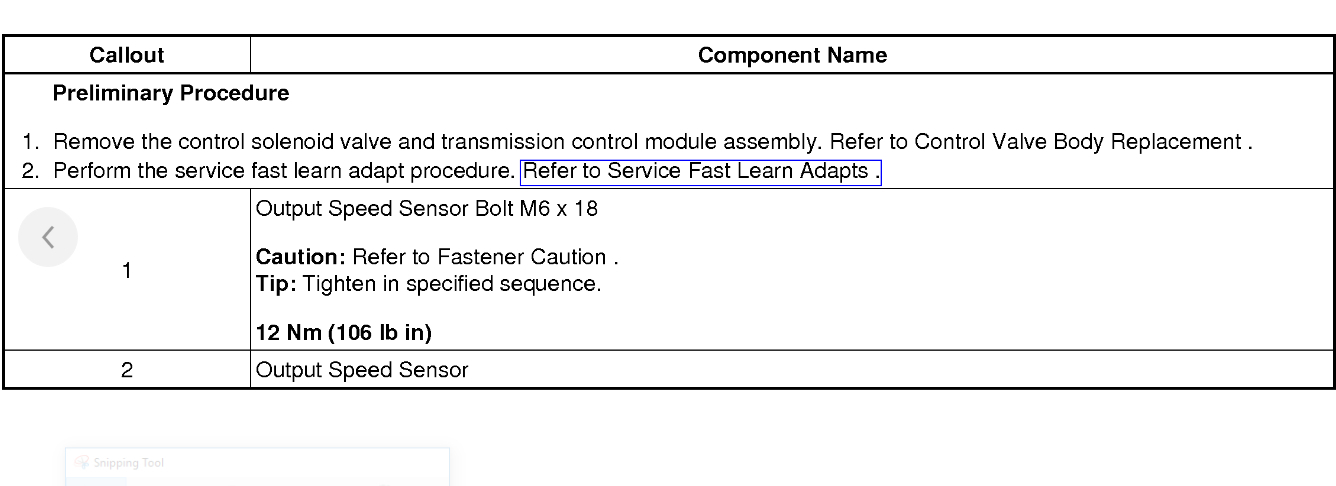1336x486 pixels.
Task: Click the Component Name column header
Action: pos(792,56)
